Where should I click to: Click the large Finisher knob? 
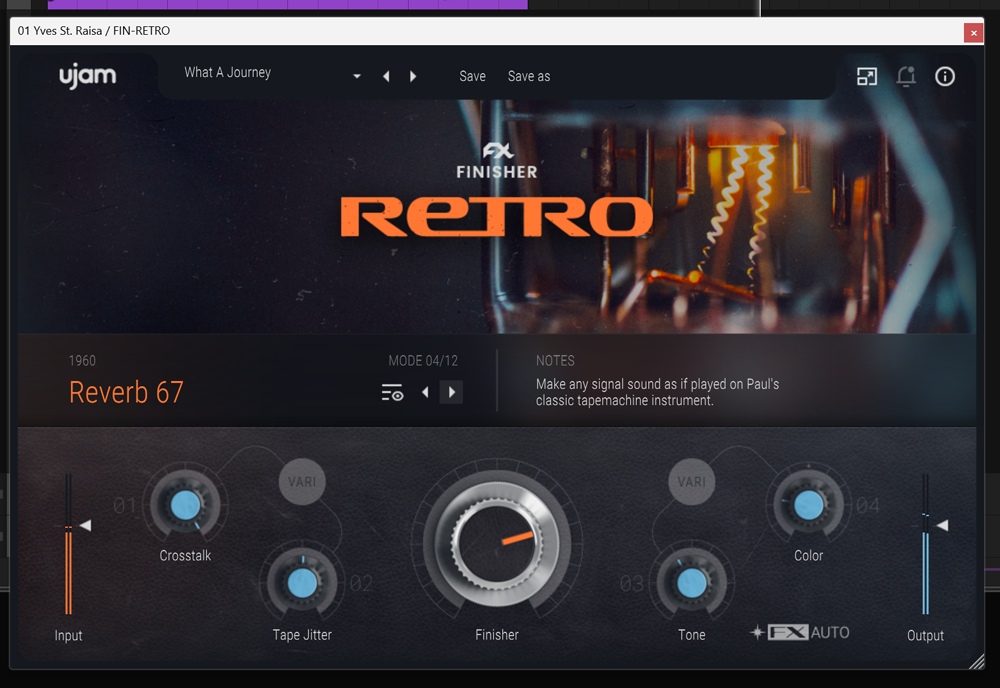497,542
